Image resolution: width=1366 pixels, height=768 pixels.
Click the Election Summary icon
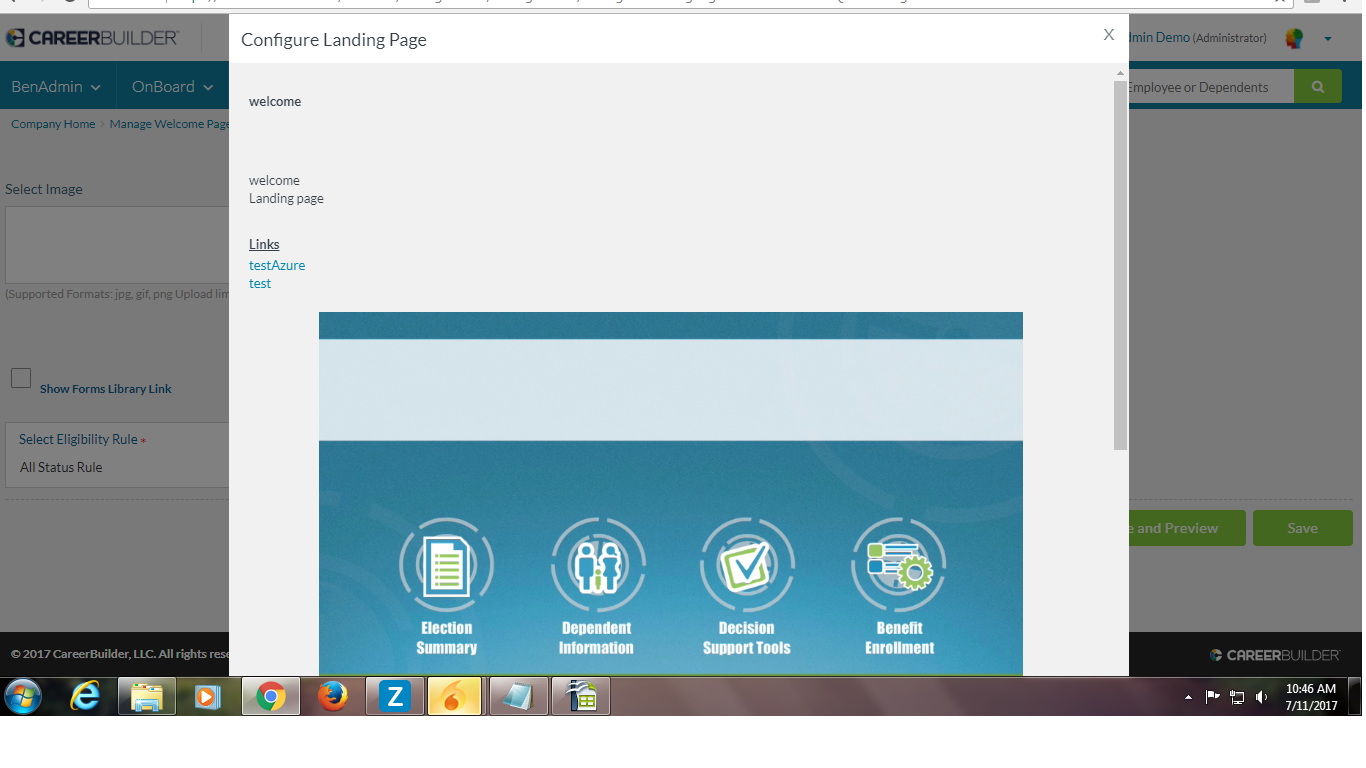click(x=446, y=565)
